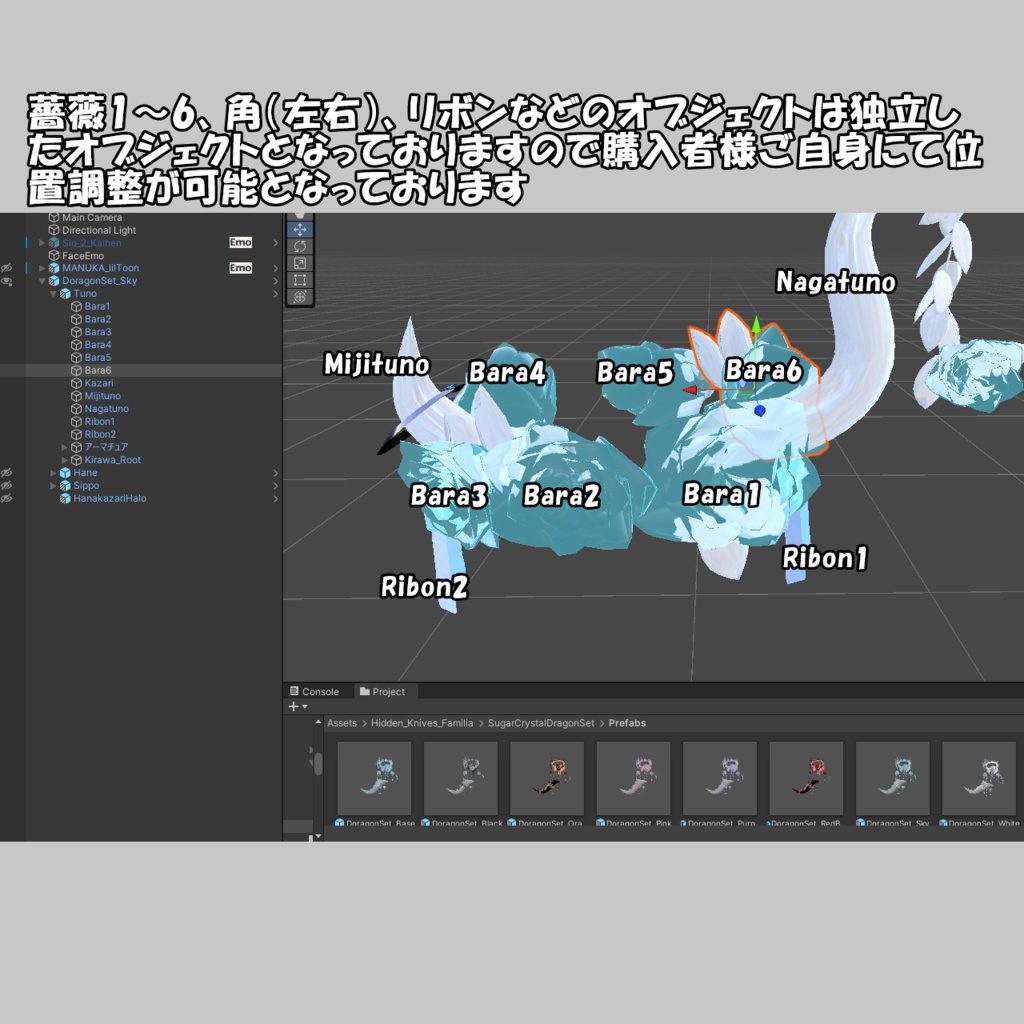Expand the アーマチュア hierarchy item
This screenshot has width=1024, height=1024.
(65, 447)
